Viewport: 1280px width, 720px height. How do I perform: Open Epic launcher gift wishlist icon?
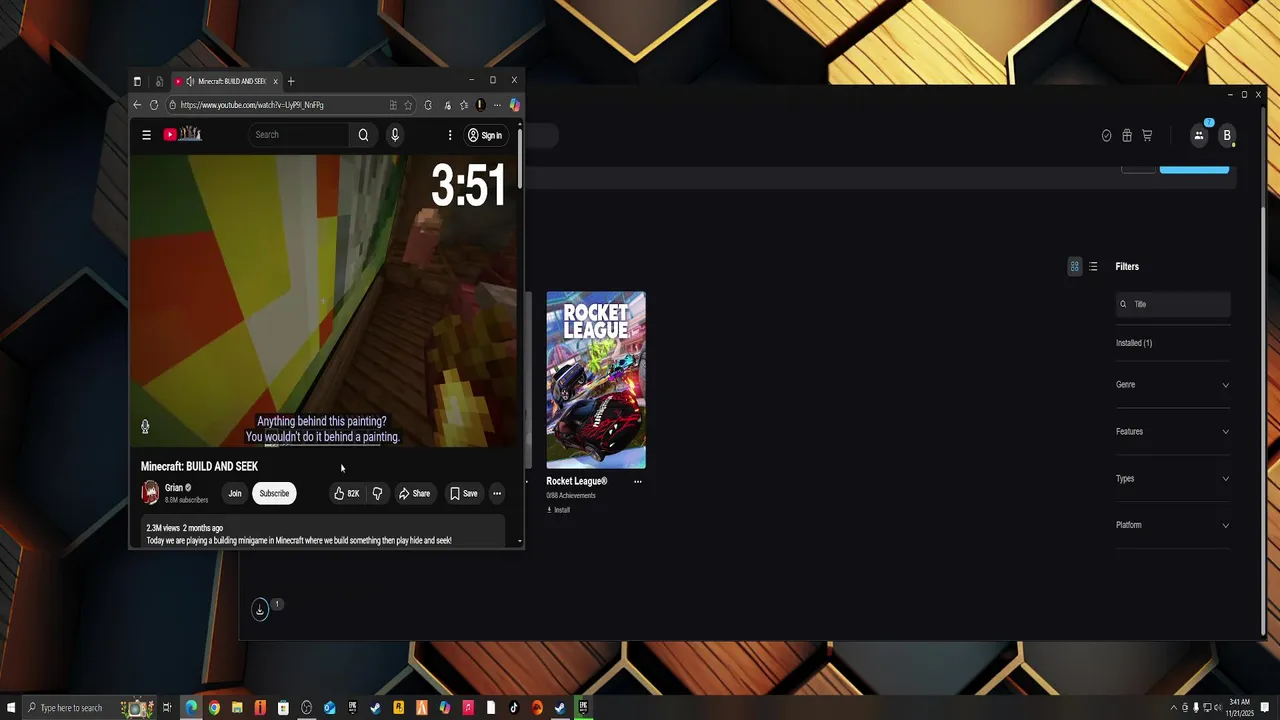click(x=1127, y=136)
